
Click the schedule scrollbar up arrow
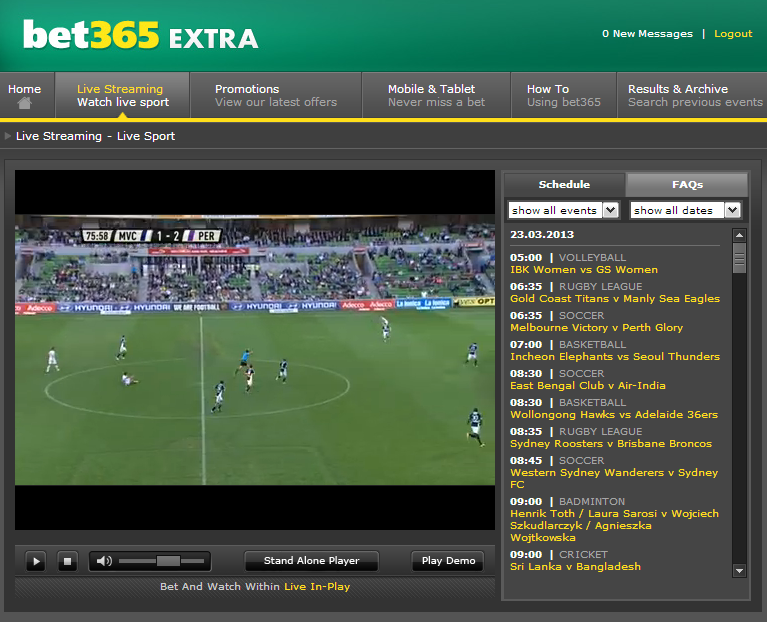[x=739, y=235]
